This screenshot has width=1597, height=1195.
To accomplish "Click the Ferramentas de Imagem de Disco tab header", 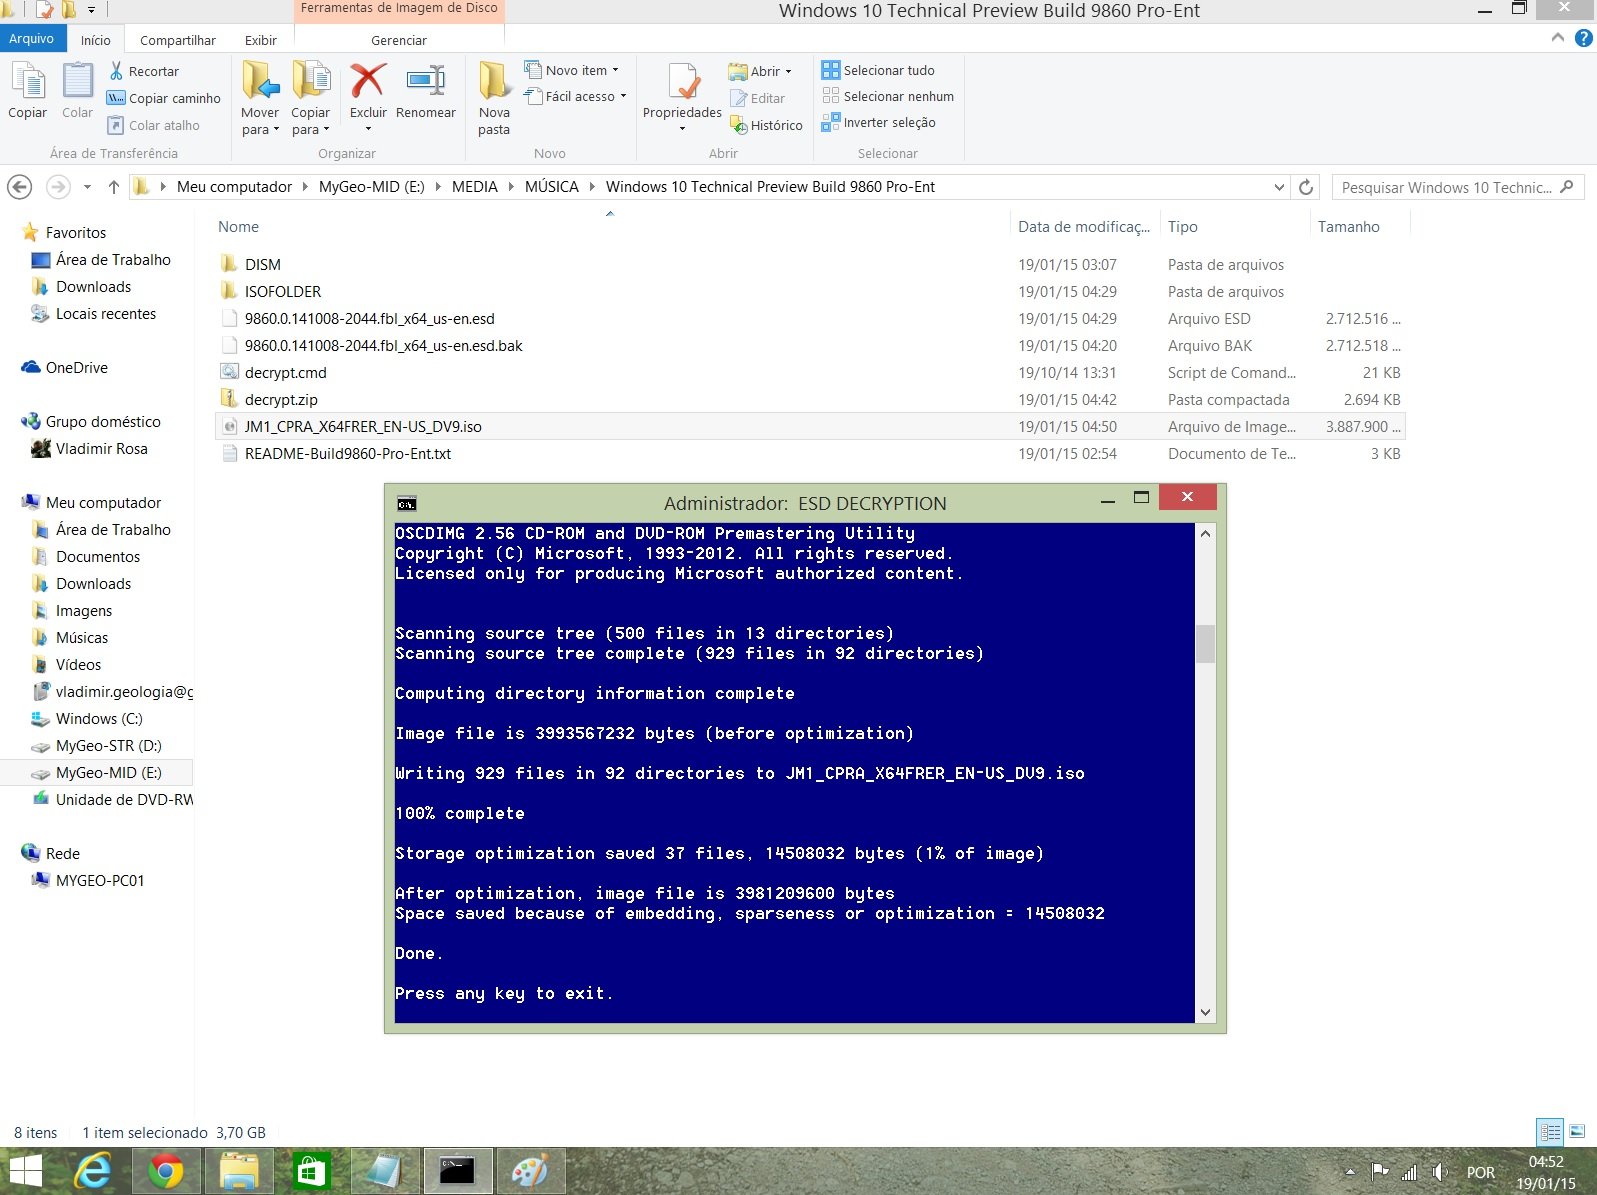I will point(399,9).
